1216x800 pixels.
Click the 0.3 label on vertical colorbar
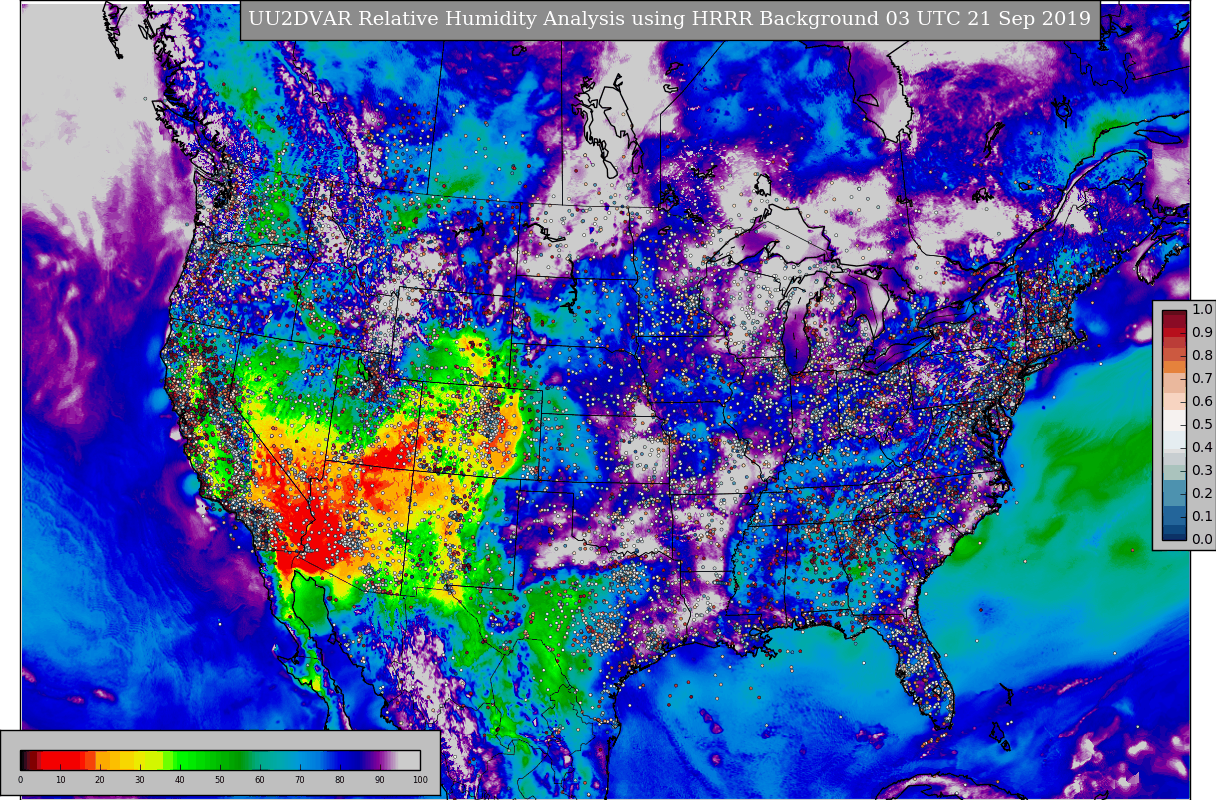[1202, 471]
